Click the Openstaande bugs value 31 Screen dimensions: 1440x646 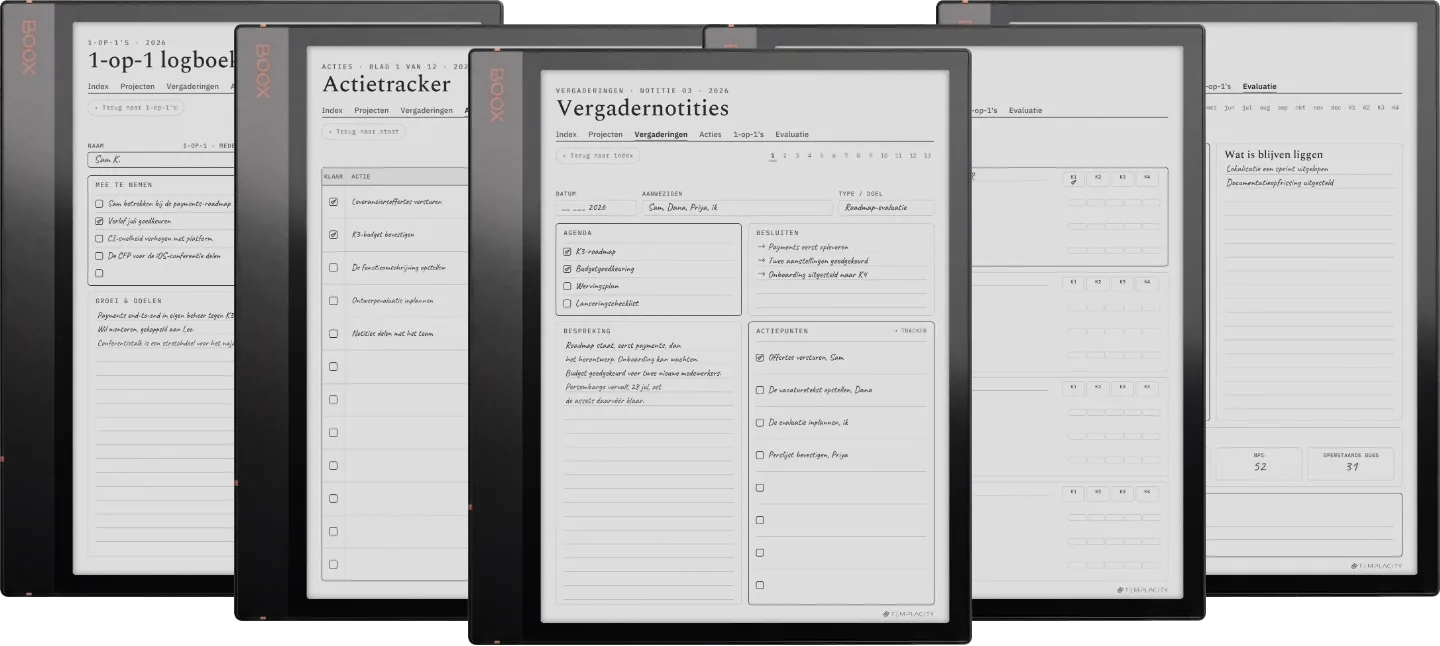click(x=1352, y=467)
